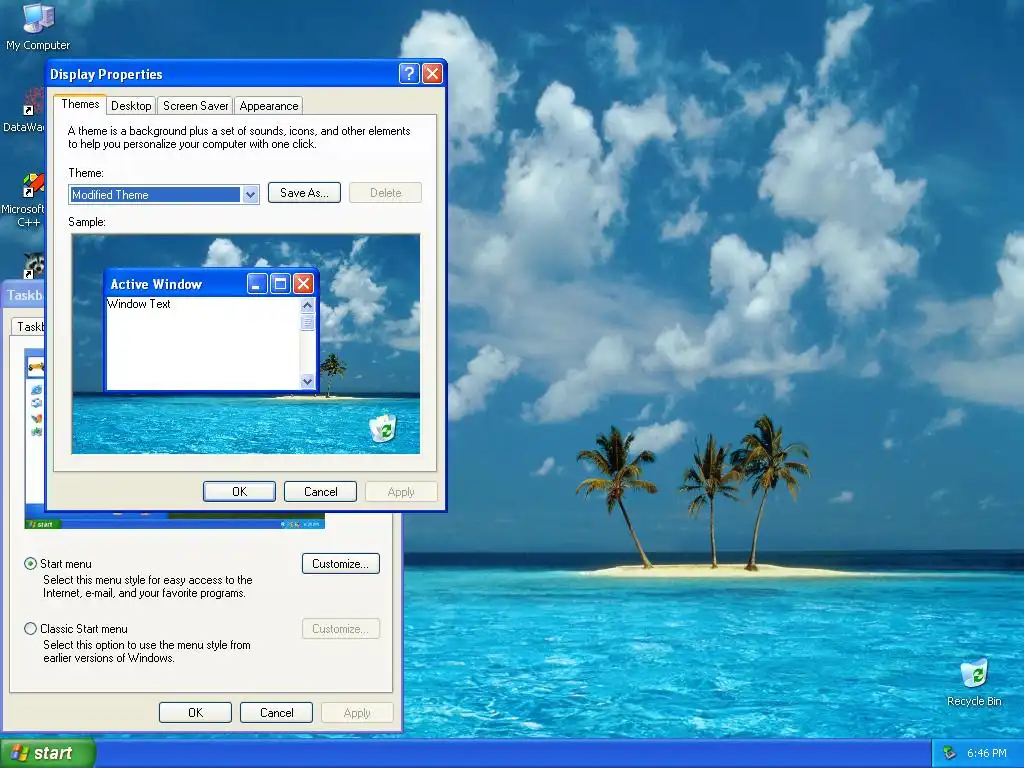Click the theme sample preview image

tap(246, 344)
